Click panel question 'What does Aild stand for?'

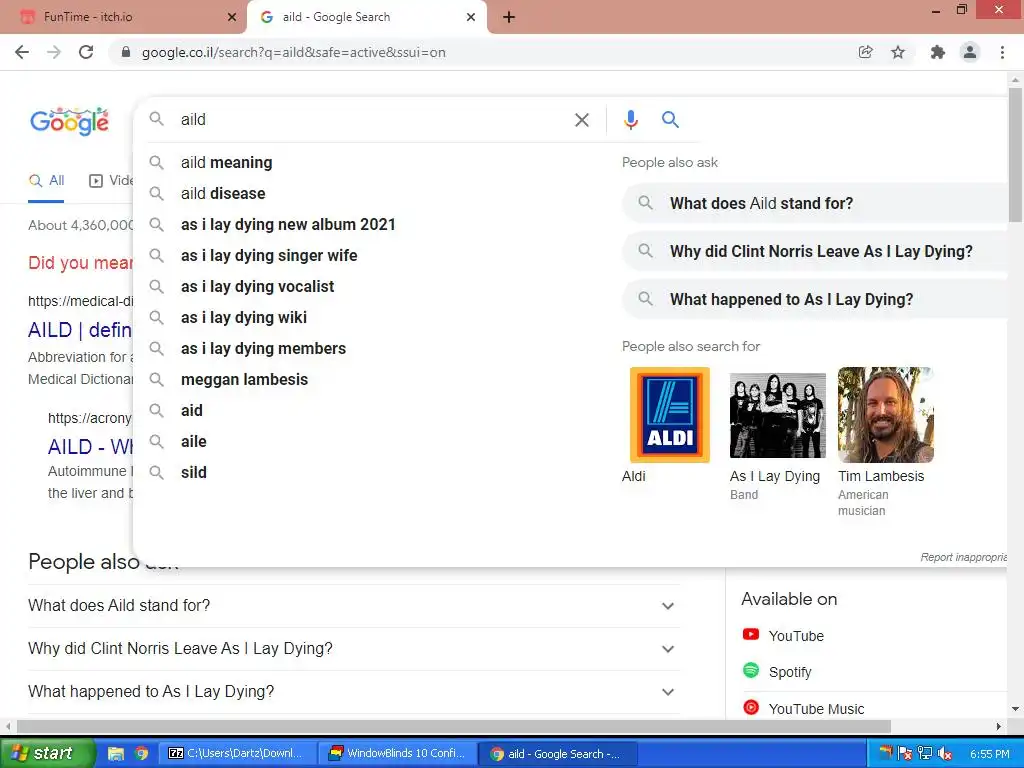(814, 203)
